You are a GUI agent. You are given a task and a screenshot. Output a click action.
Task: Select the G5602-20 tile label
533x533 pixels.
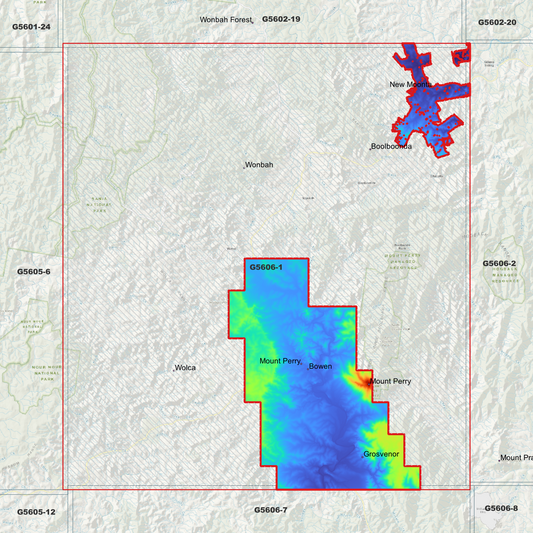[x=497, y=22]
